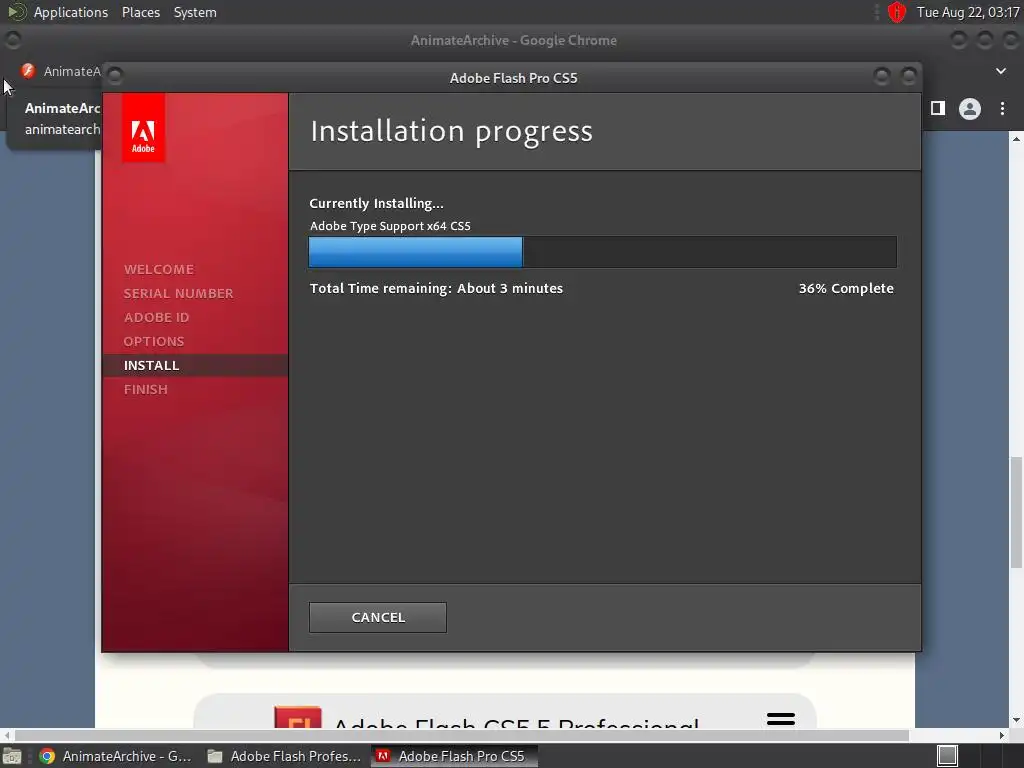Click the '36% Complete' status text
The width and height of the screenshot is (1024, 768).
pyautogui.click(x=846, y=288)
